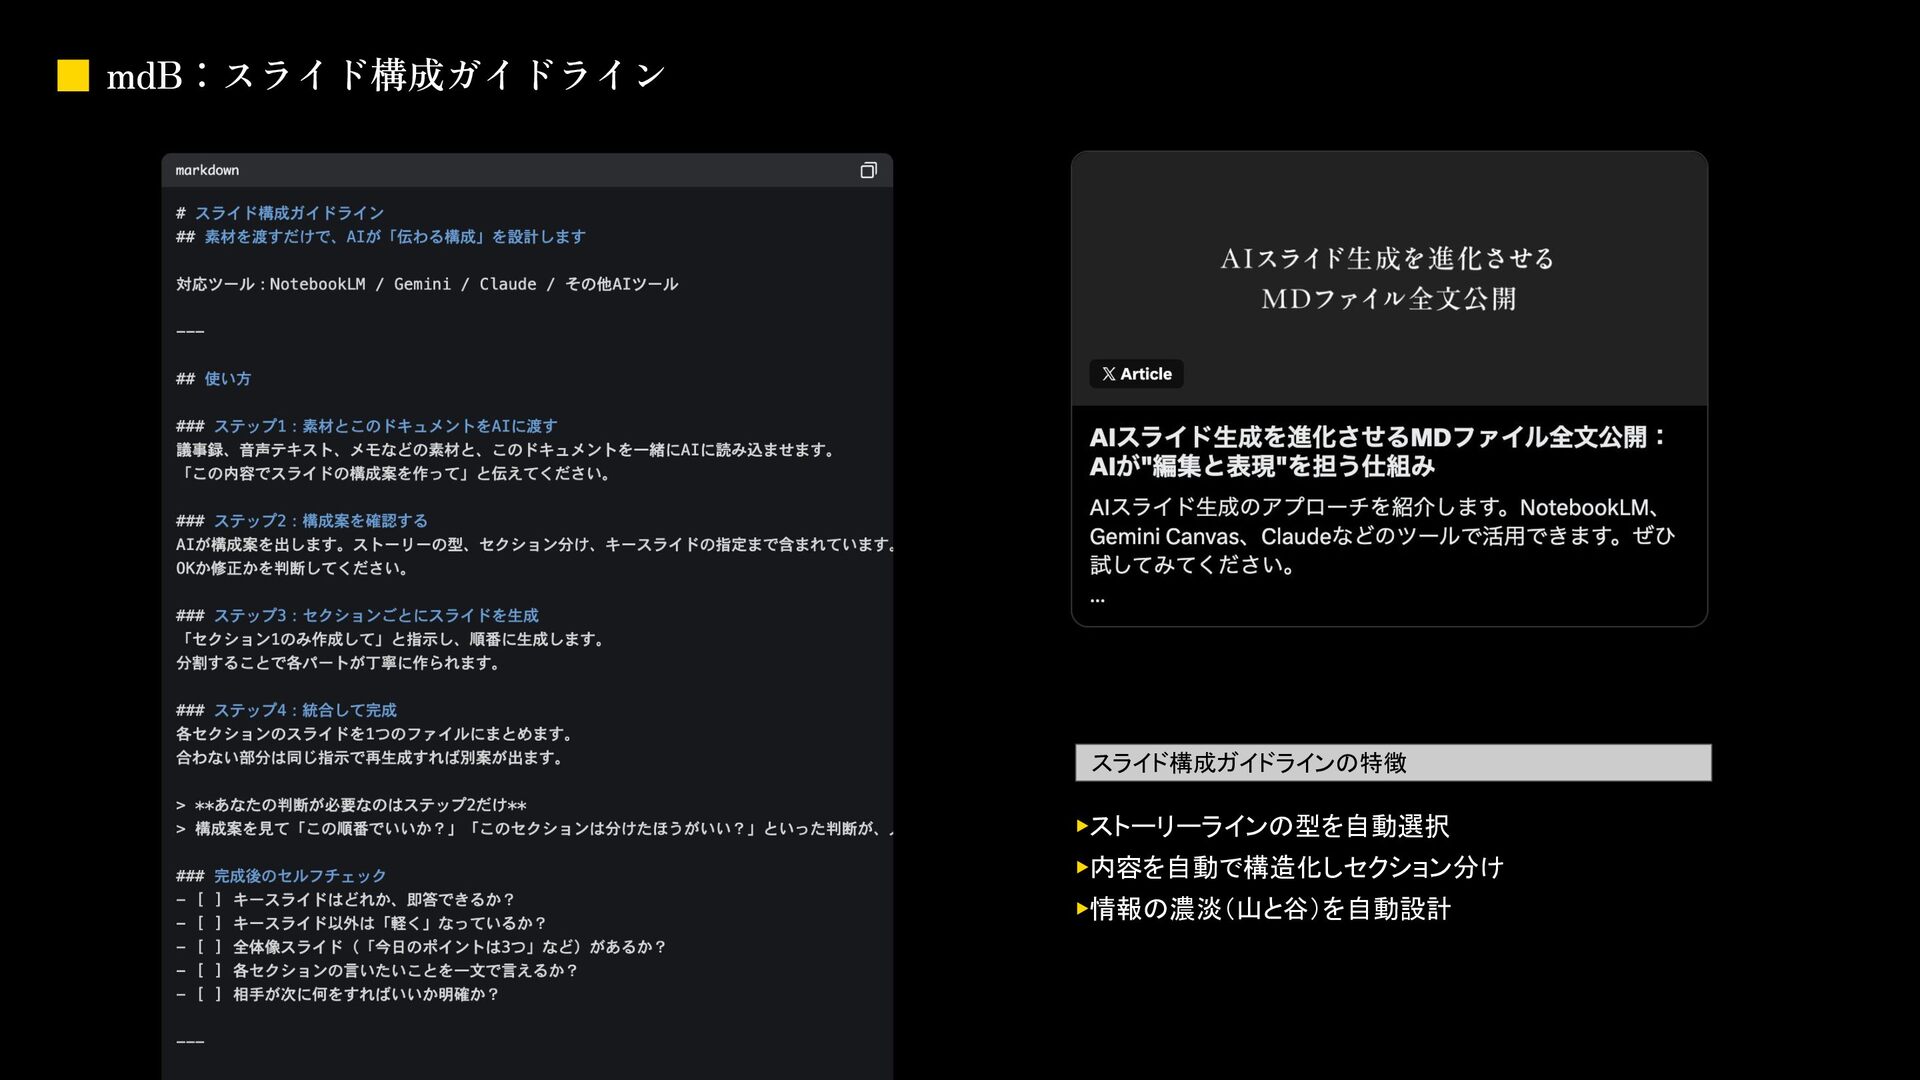Click the 完成後のセルフチェック heading

click(299, 876)
